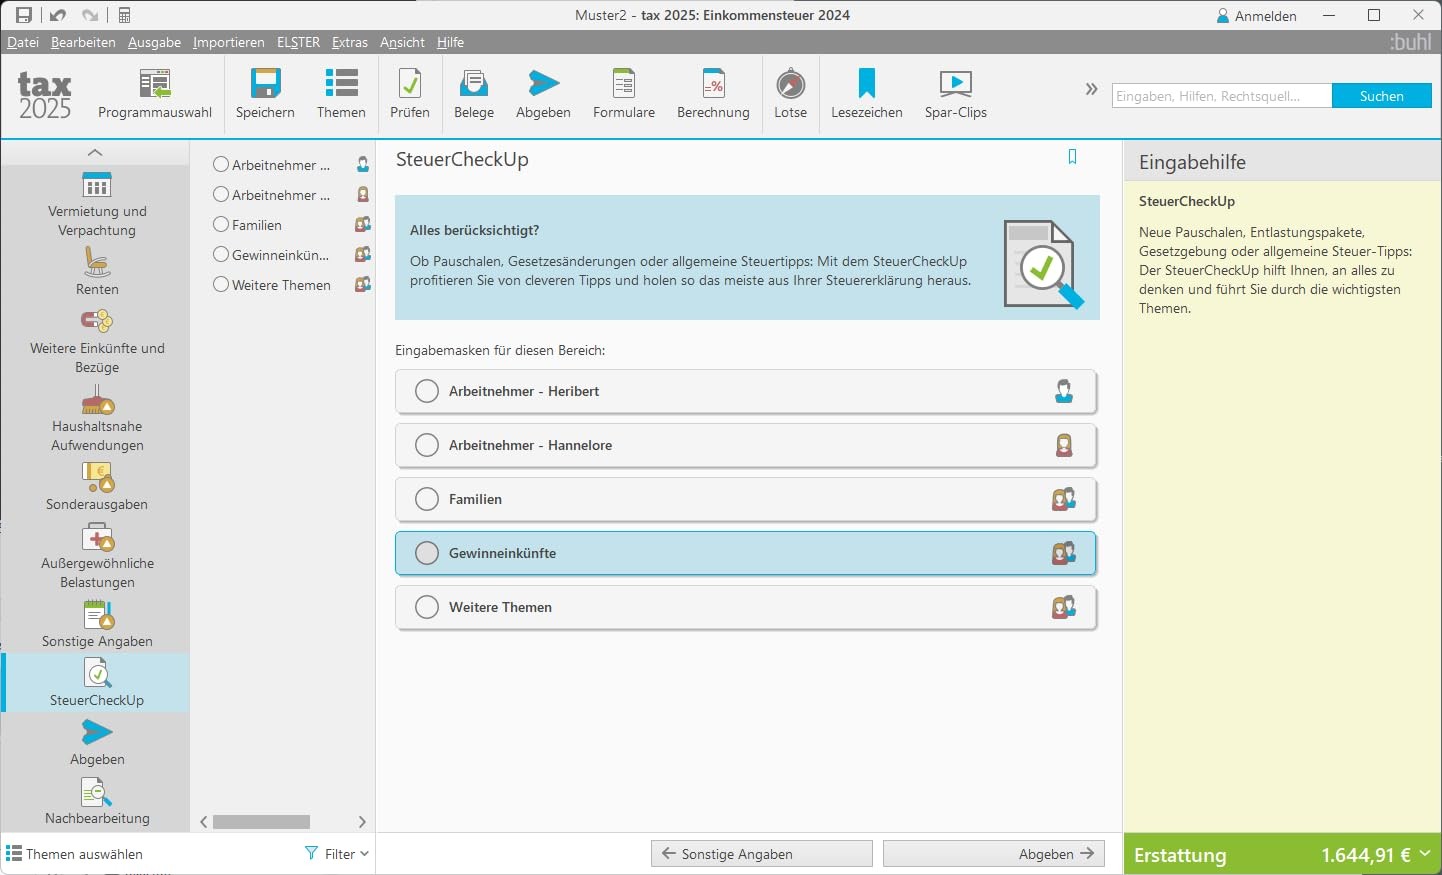Select the Arbeitnehmer - Heribert radio circle
Image resolution: width=1442 pixels, height=875 pixels.
coord(427,391)
